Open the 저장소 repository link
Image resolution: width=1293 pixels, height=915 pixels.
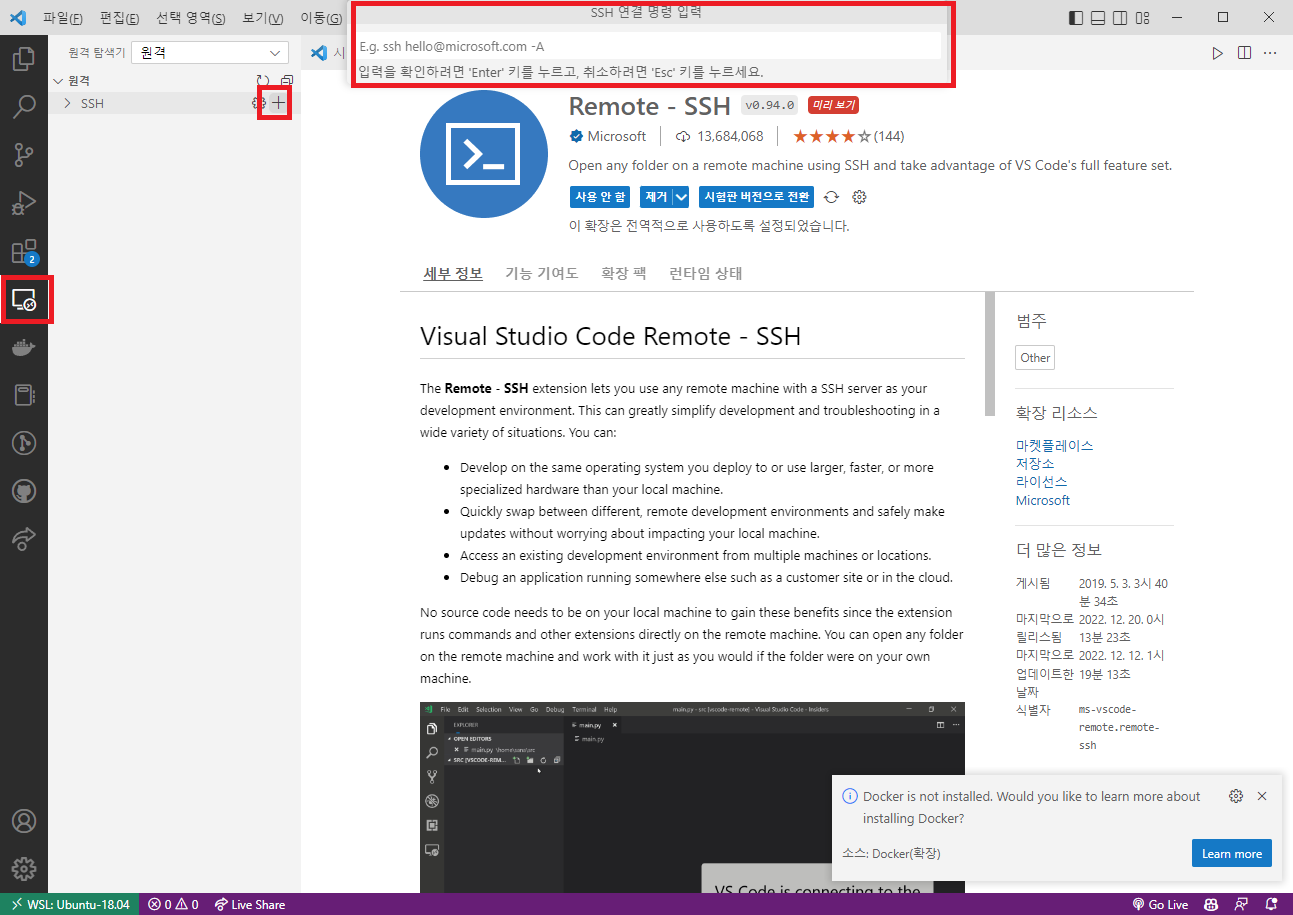pos(1035,463)
